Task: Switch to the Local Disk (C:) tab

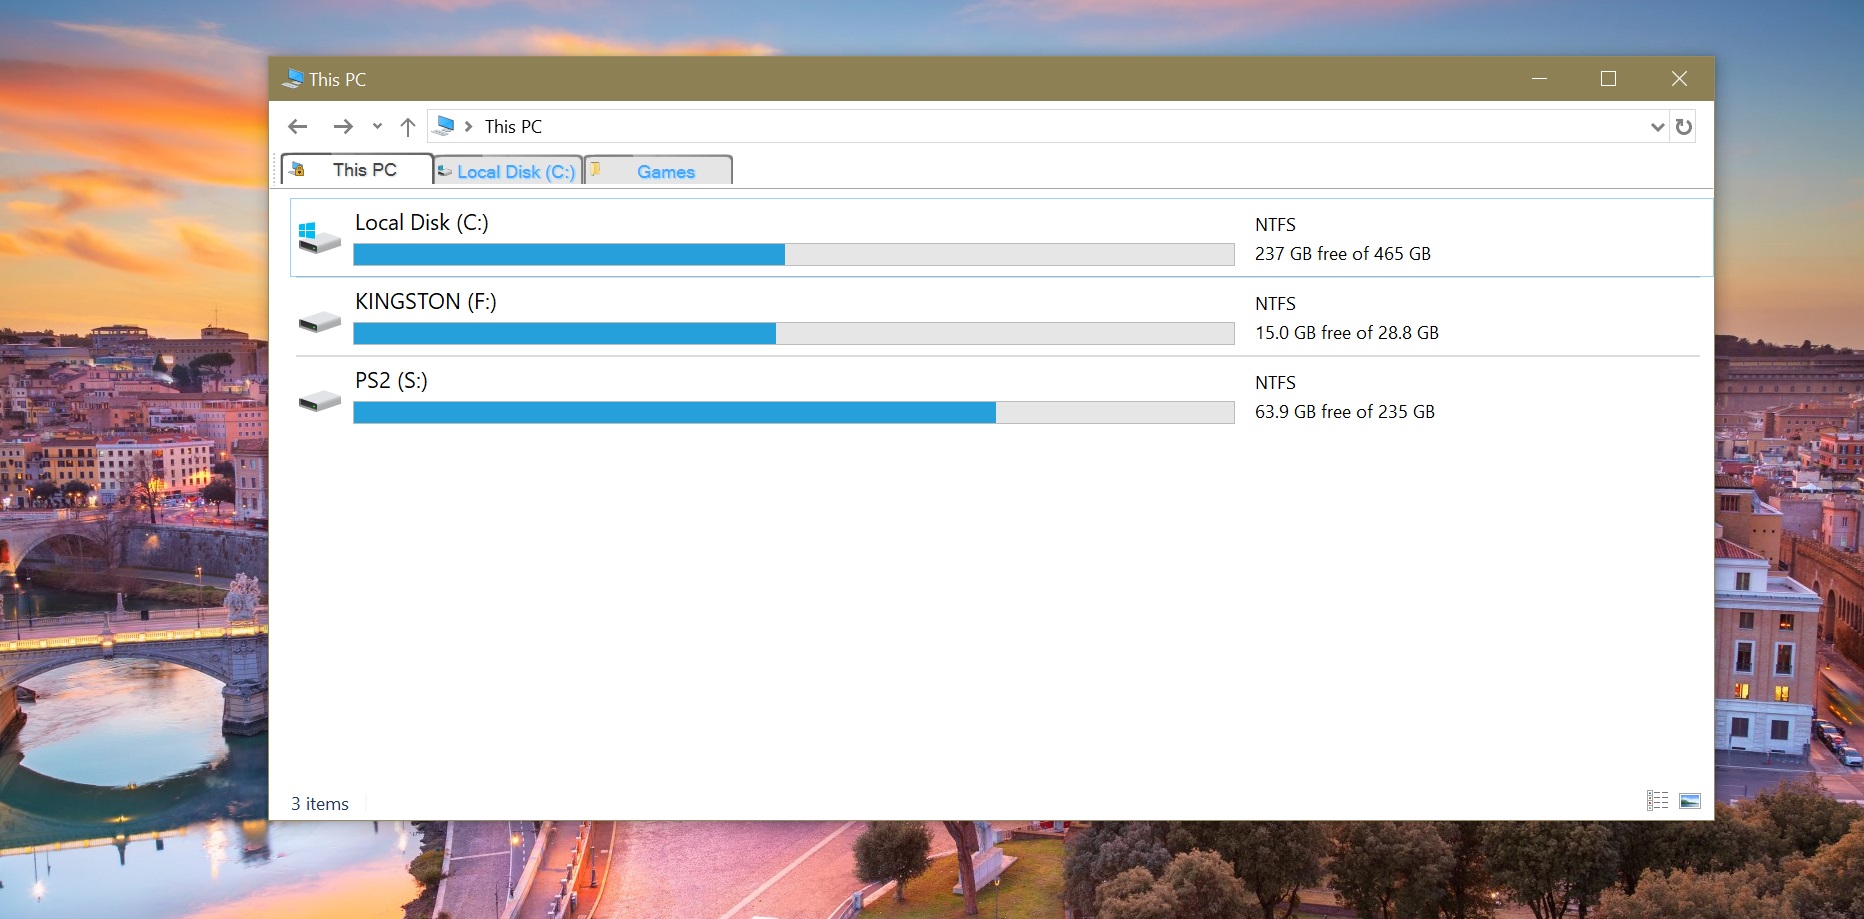Action: click(x=508, y=171)
